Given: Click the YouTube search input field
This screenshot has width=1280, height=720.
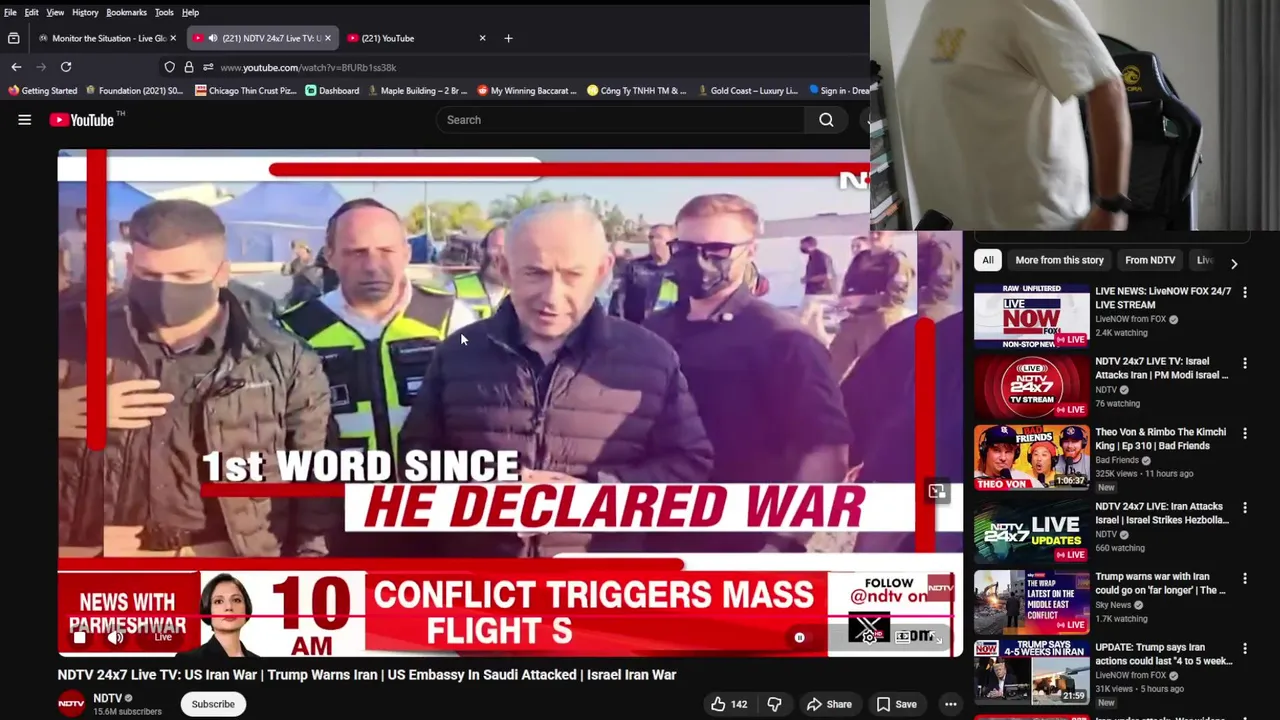Looking at the screenshot, I should point(620,120).
